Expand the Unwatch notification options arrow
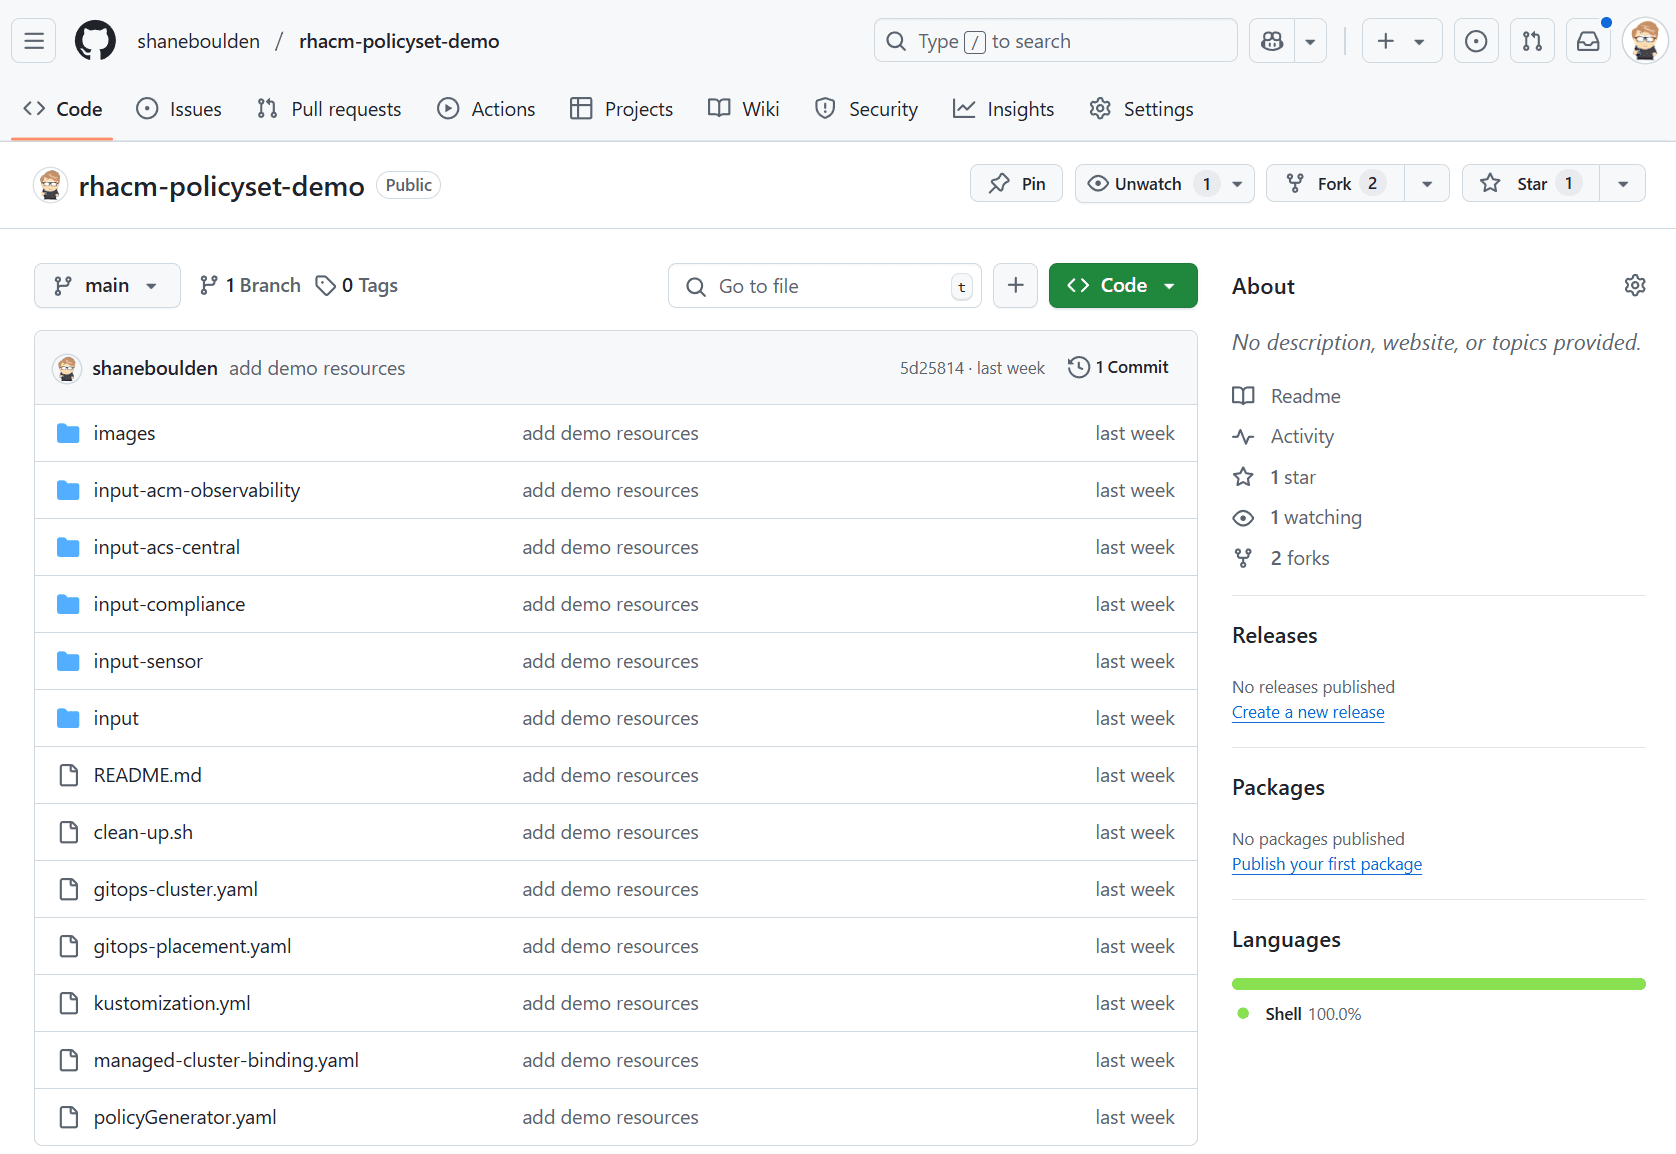 click(x=1238, y=184)
